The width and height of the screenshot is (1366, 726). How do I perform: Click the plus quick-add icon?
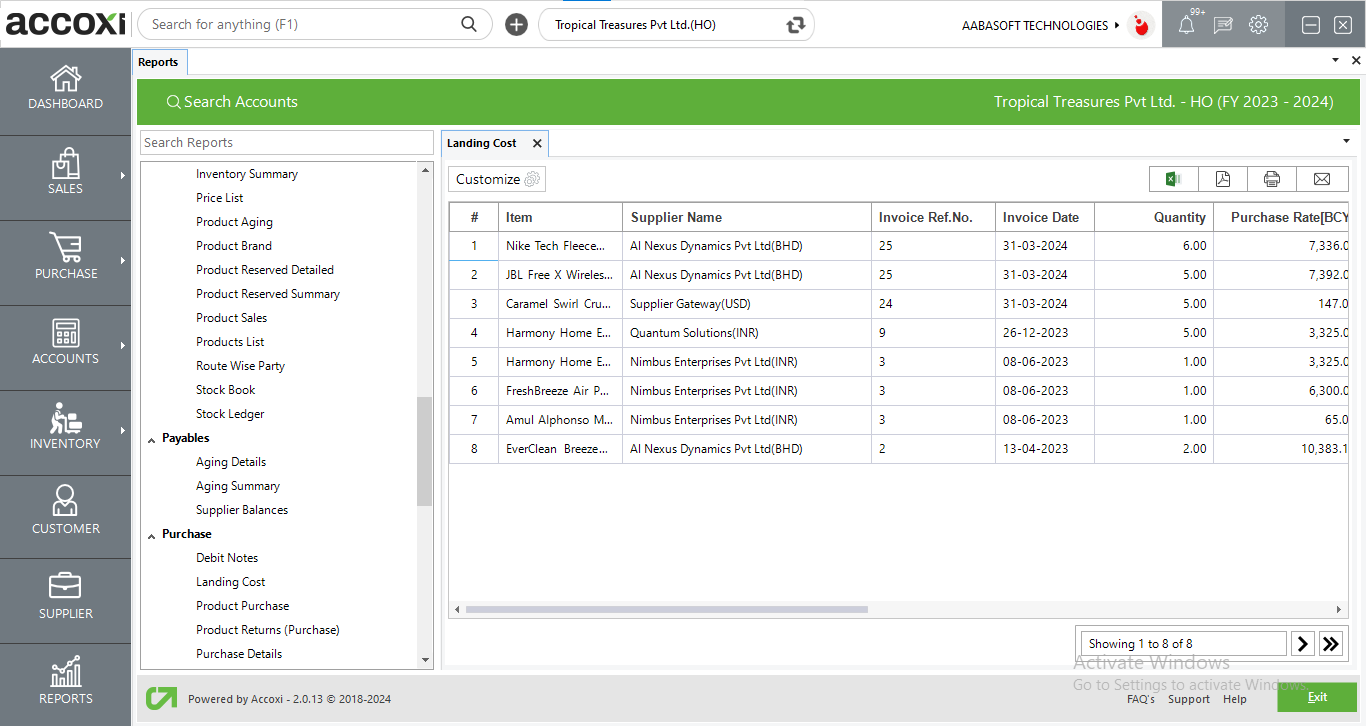[x=516, y=25]
